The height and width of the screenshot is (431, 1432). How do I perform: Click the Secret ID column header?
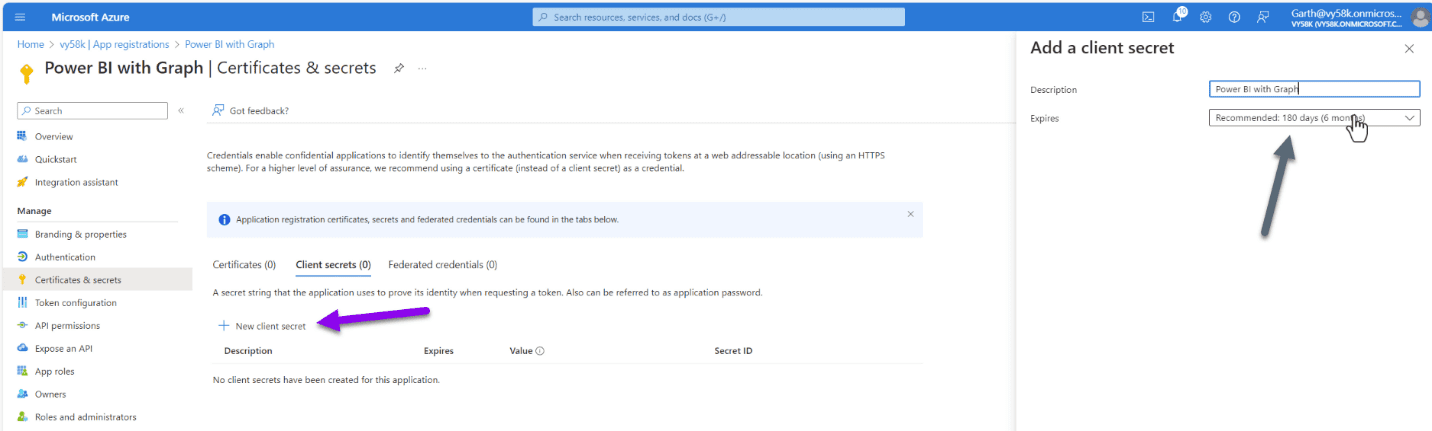tap(733, 351)
